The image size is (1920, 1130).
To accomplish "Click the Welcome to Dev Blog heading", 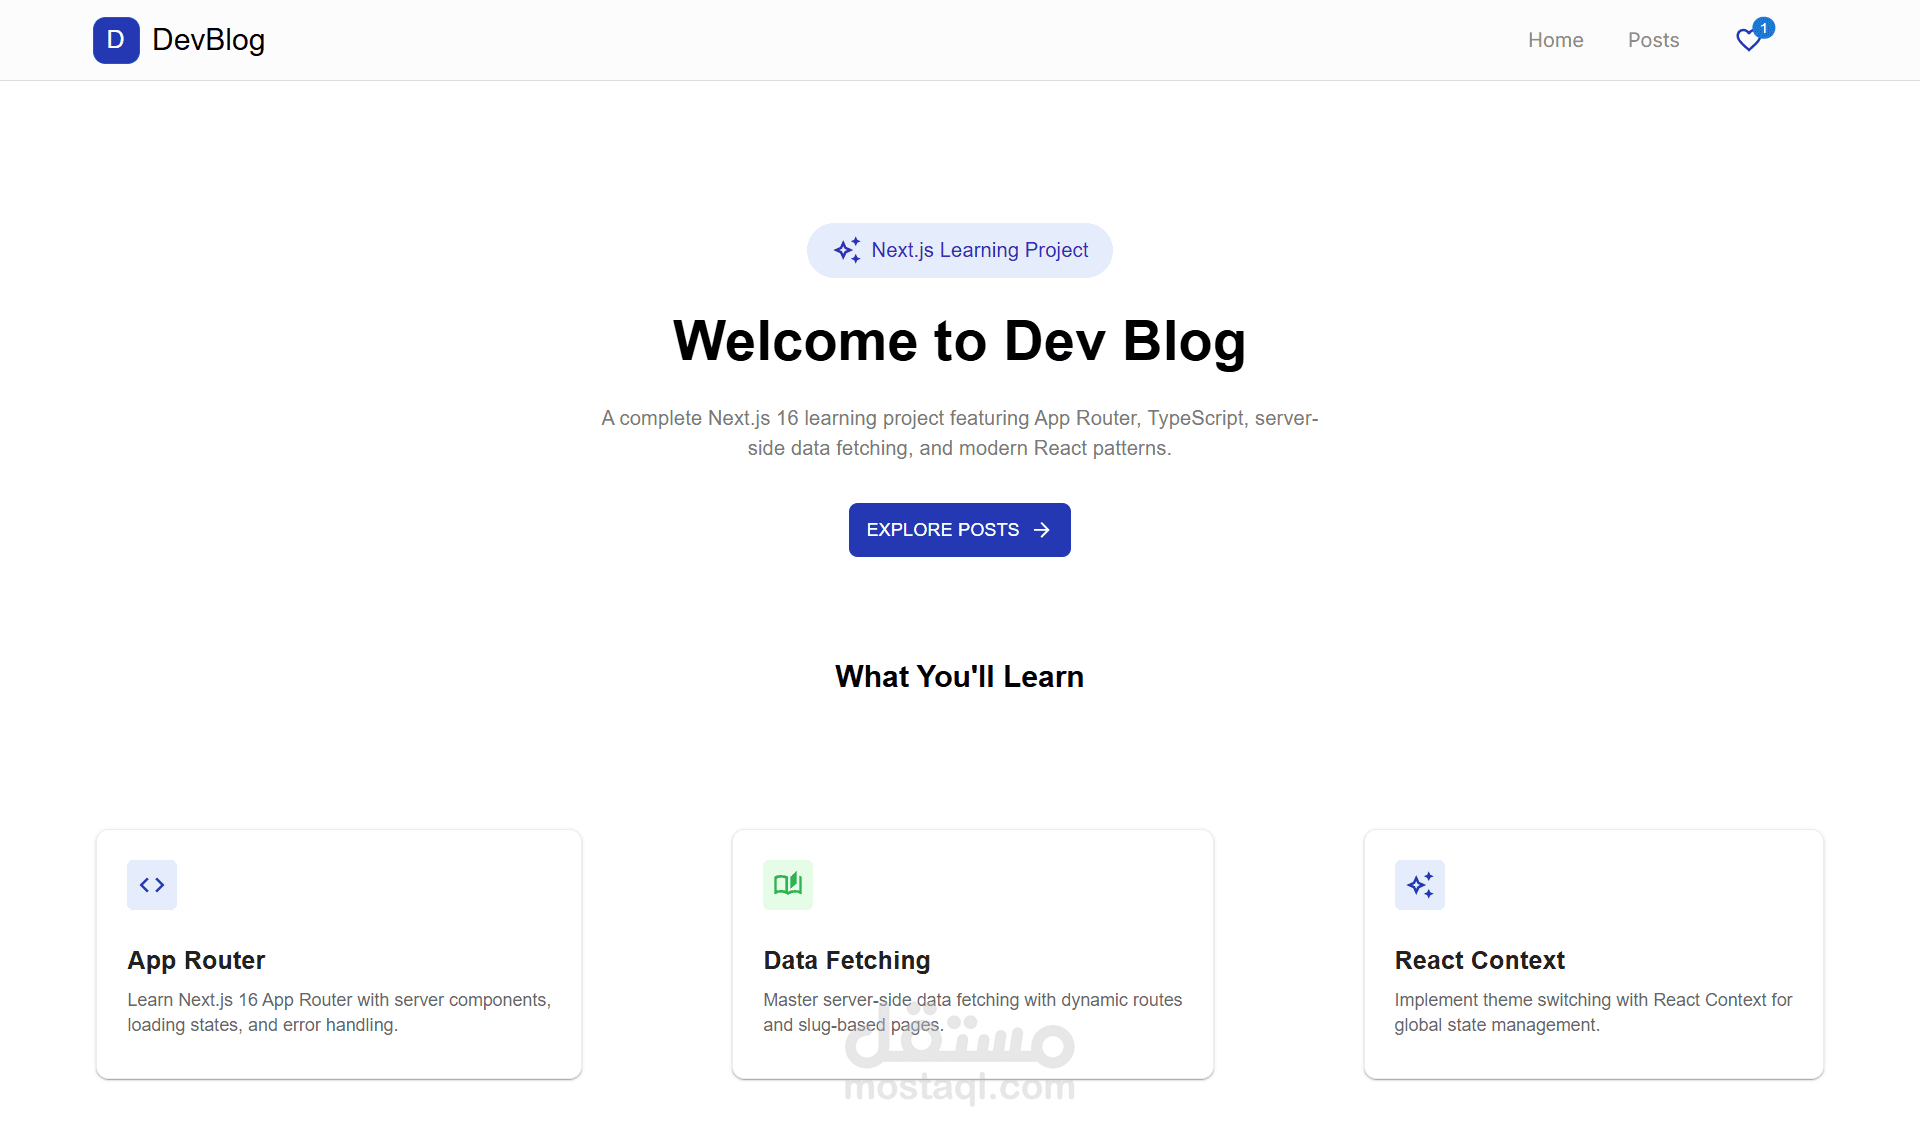I will coord(959,341).
